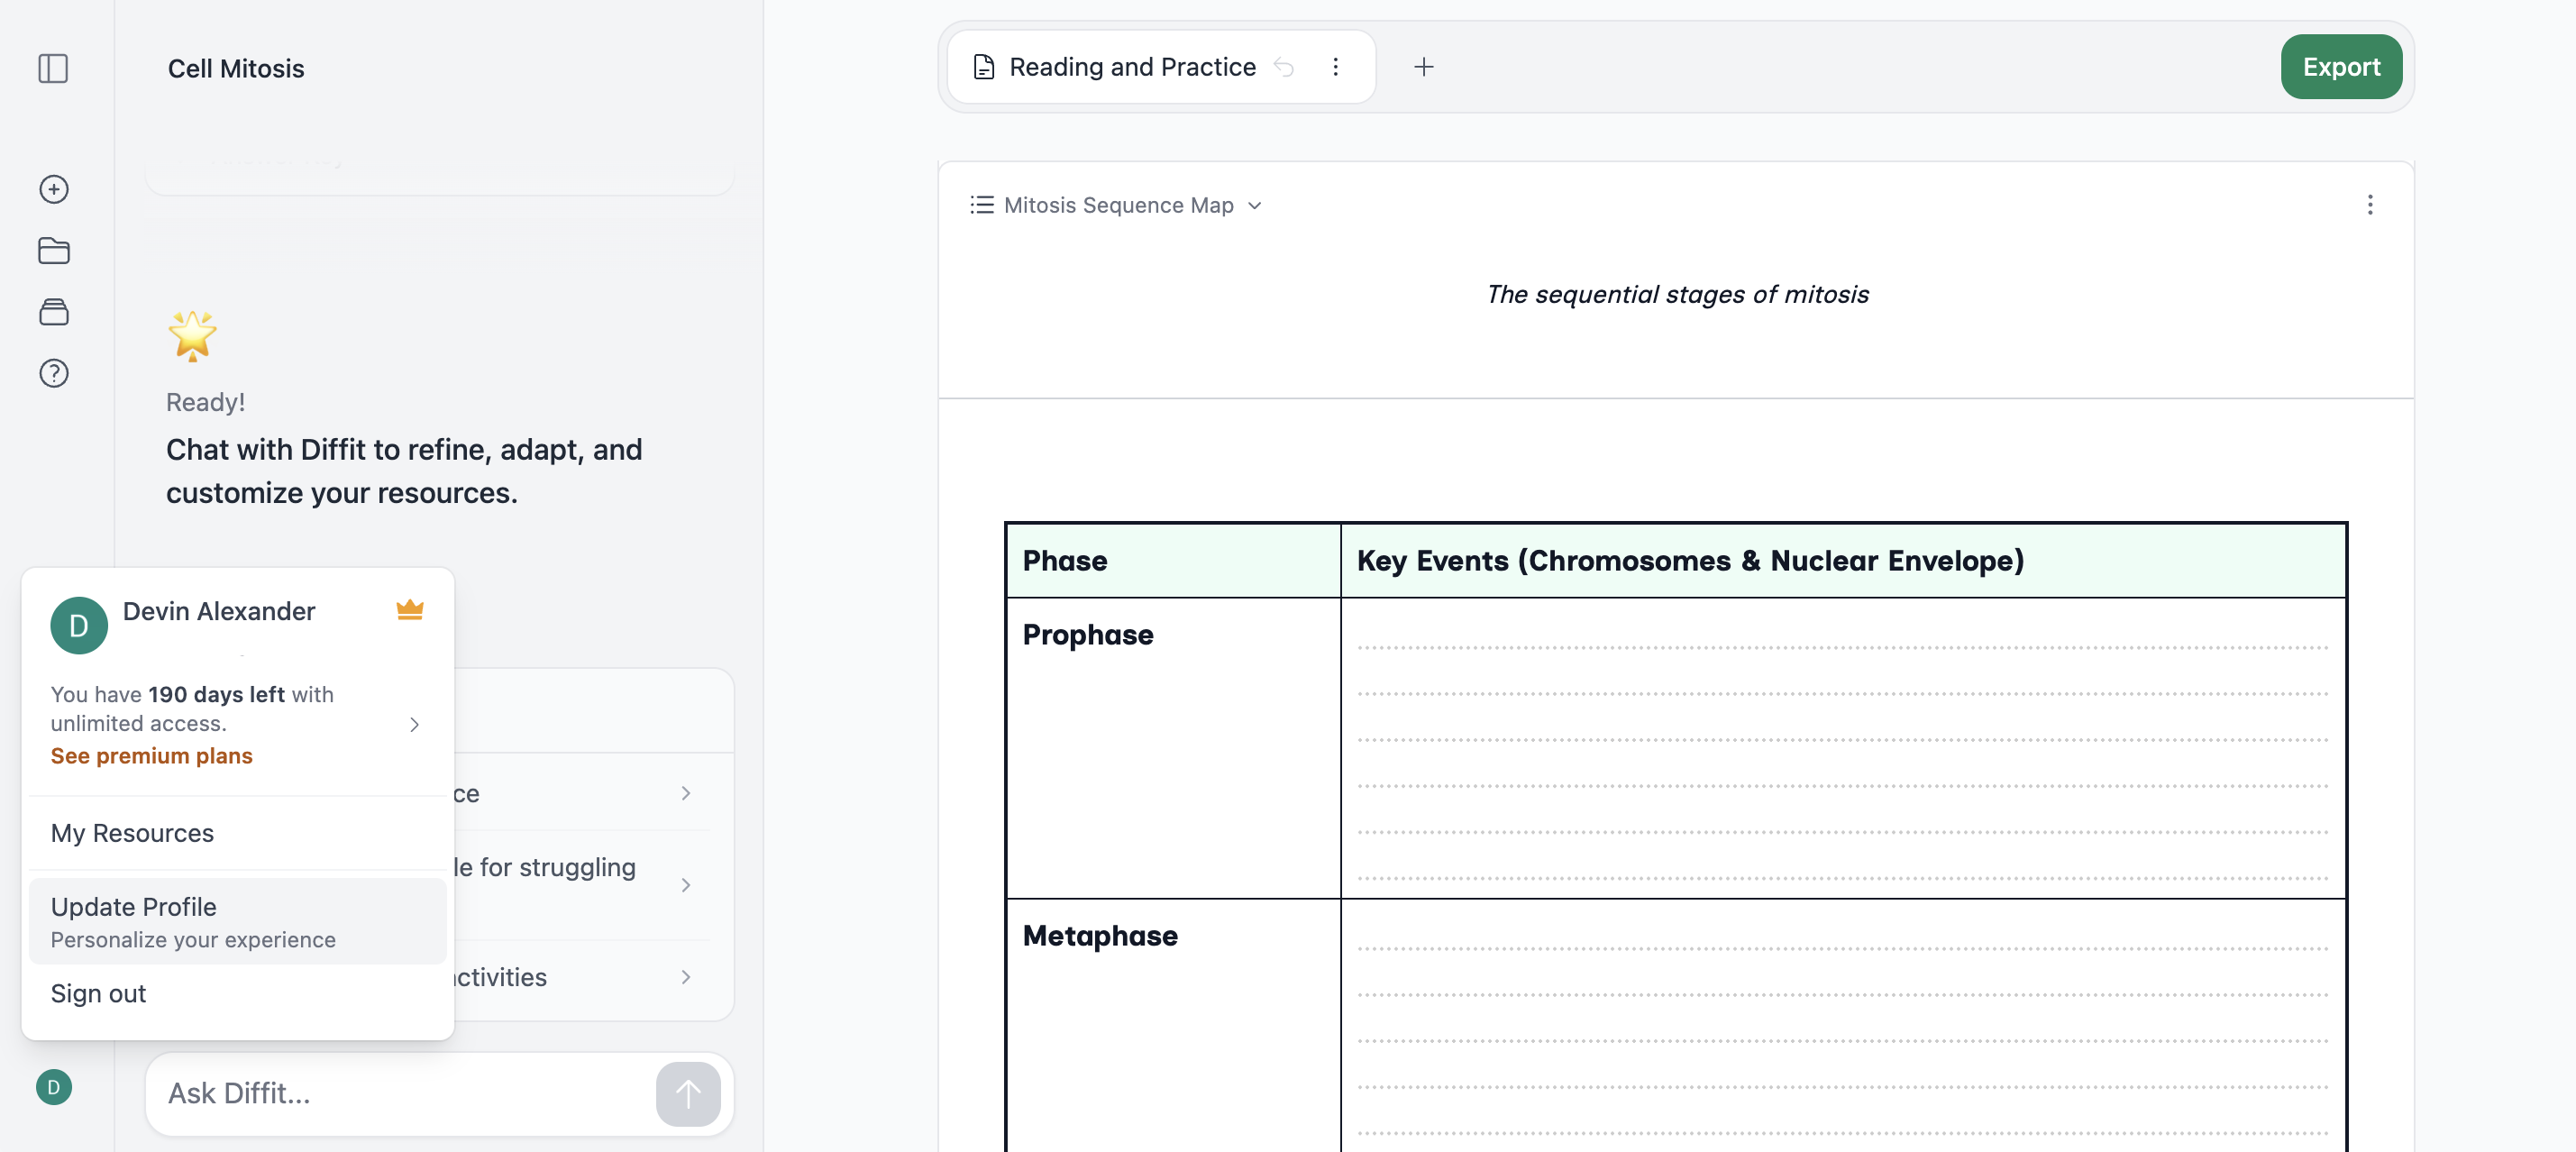Click the 'Ready!' status text
The width and height of the screenshot is (2576, 1152).
(x=205, y=402)
